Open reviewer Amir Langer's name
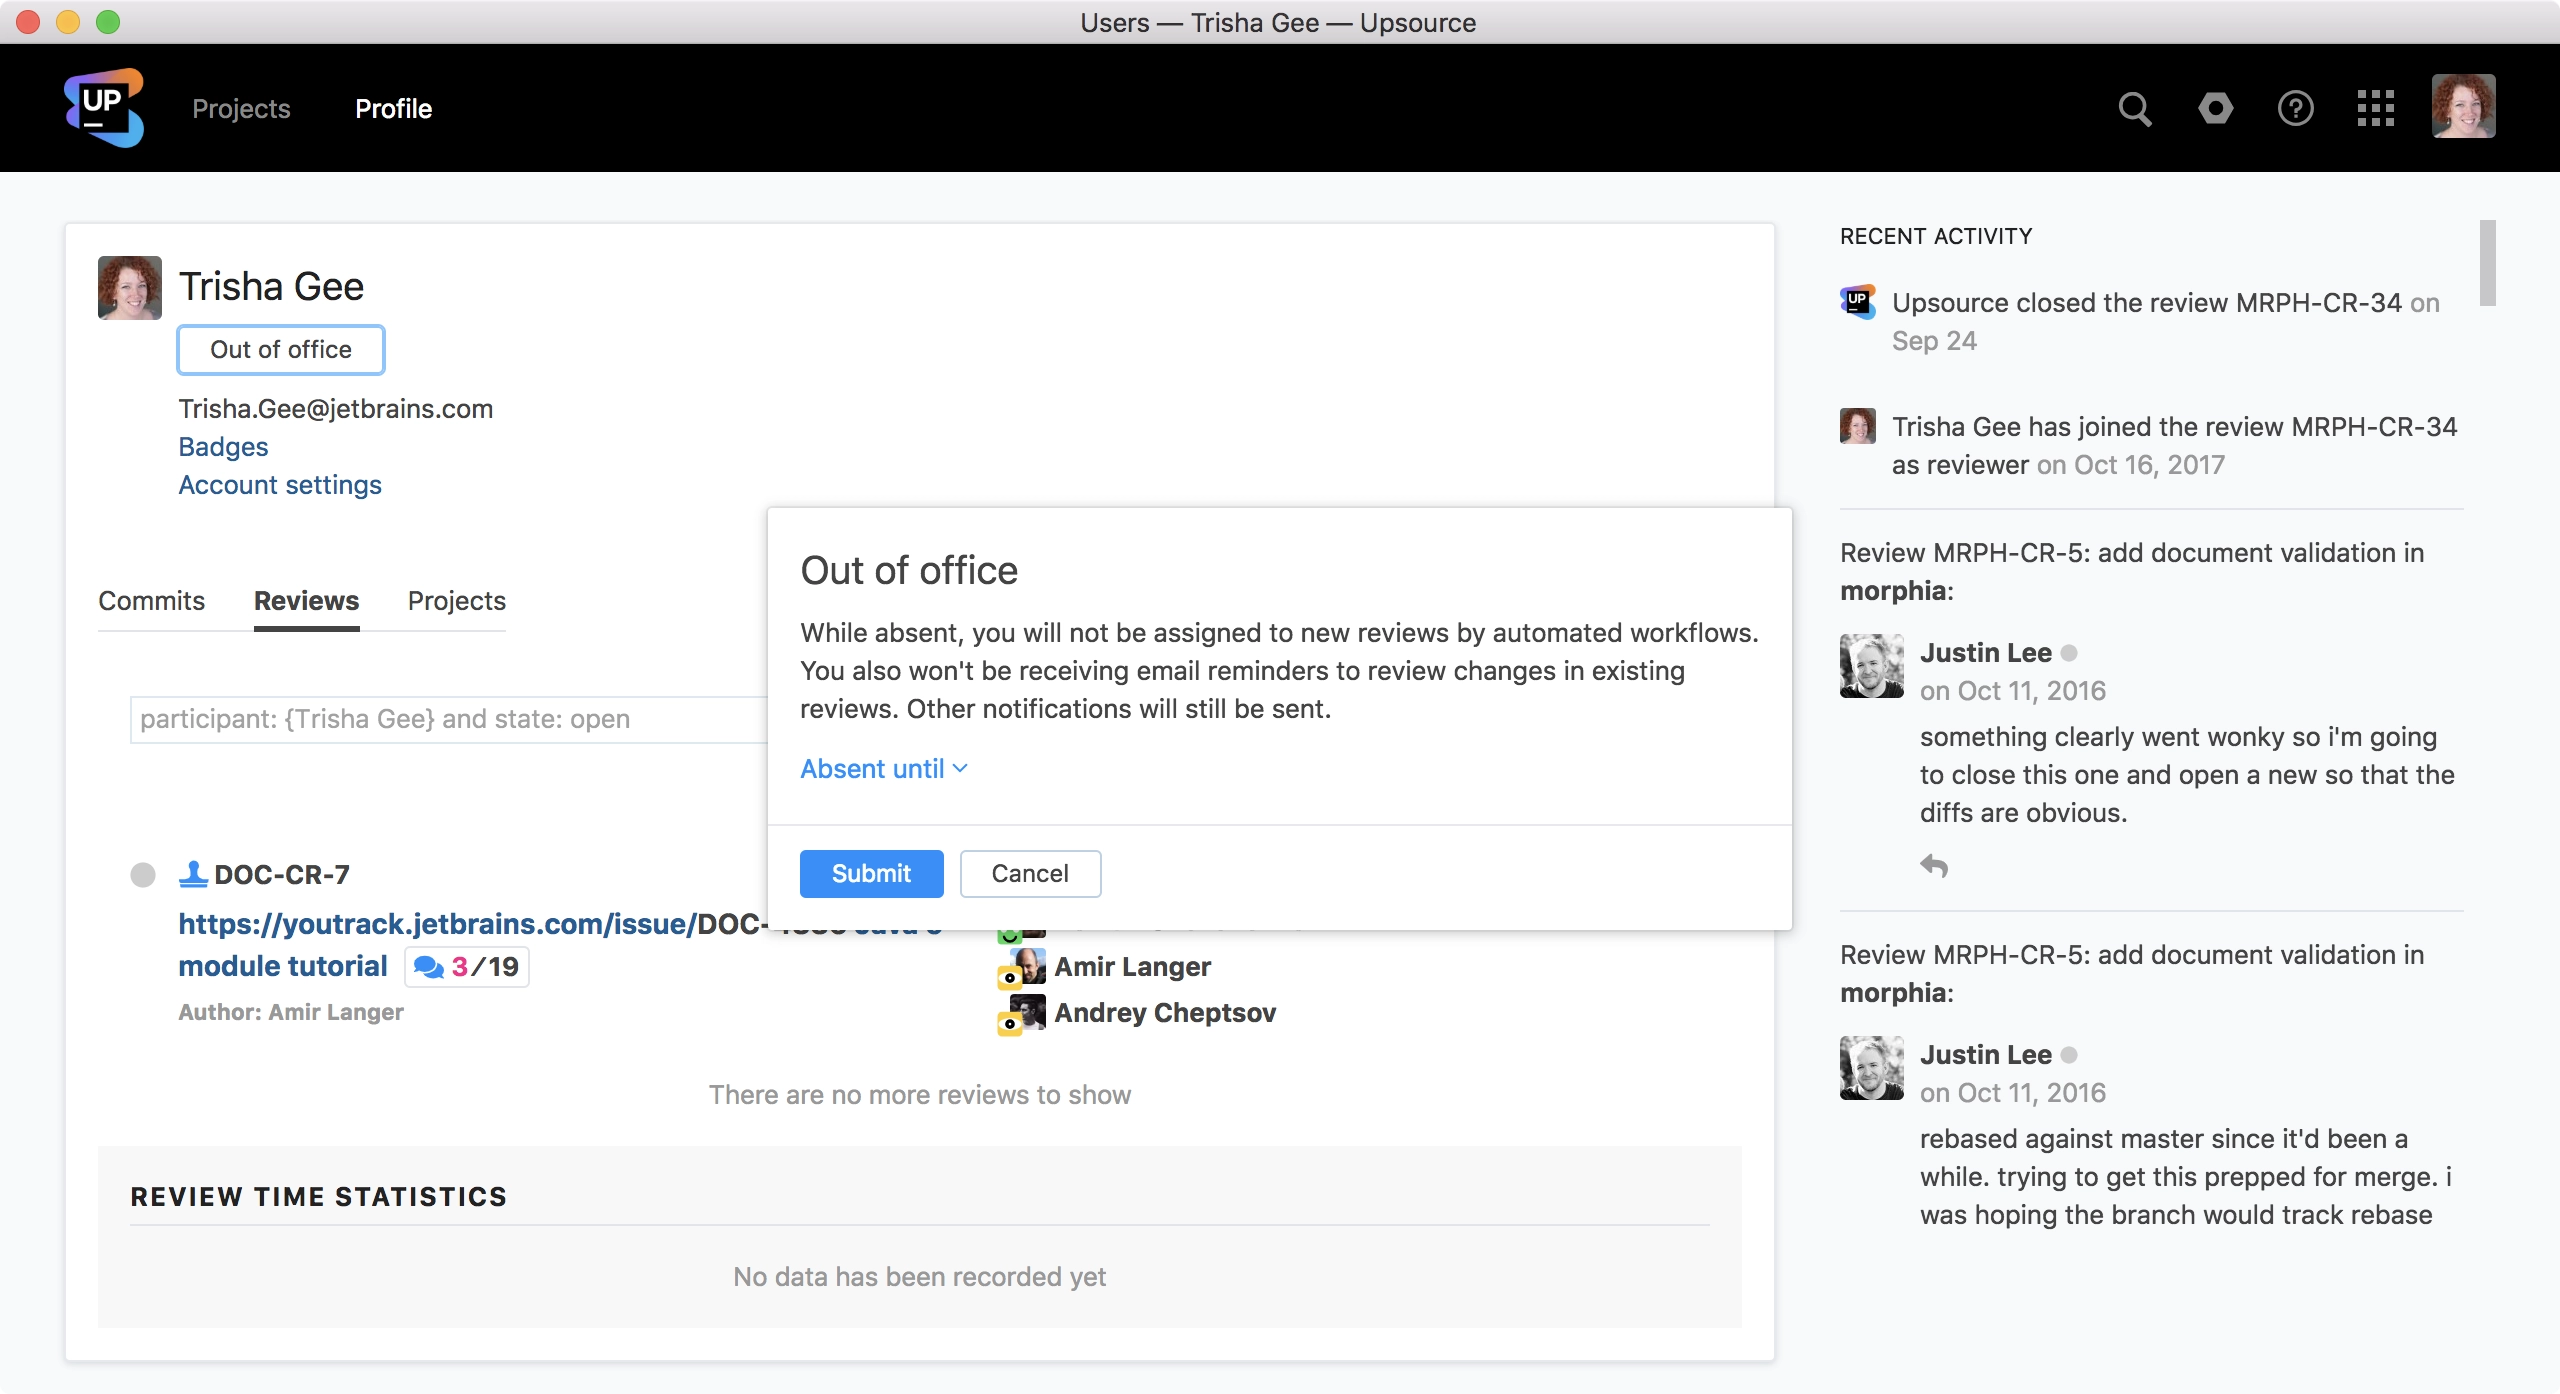 (x=1133, y=967)
